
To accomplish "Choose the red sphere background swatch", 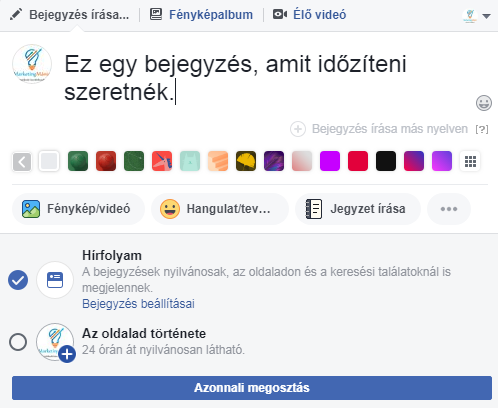I will tap(106, 161).
